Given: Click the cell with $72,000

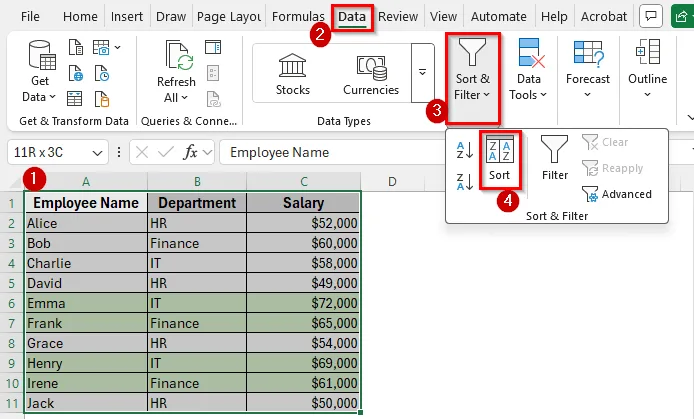Looking at the screenshot, I should click(304, 303).
